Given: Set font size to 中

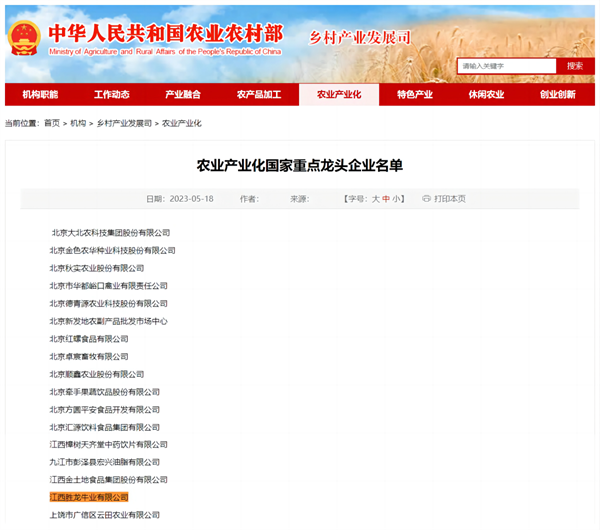Looking at the screenshot, I should pyautogui.click(x=386, y=199).
